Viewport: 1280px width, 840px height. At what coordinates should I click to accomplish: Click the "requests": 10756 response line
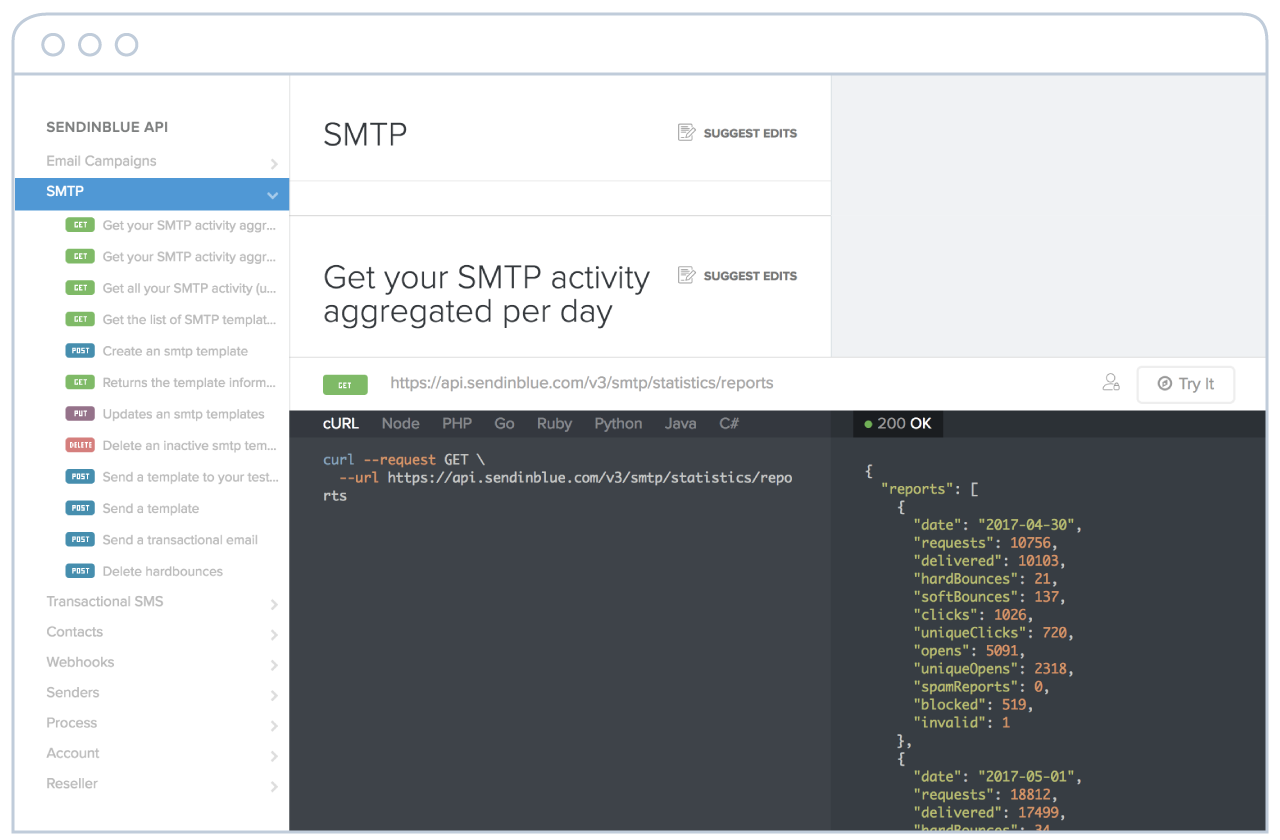[985, 543]
